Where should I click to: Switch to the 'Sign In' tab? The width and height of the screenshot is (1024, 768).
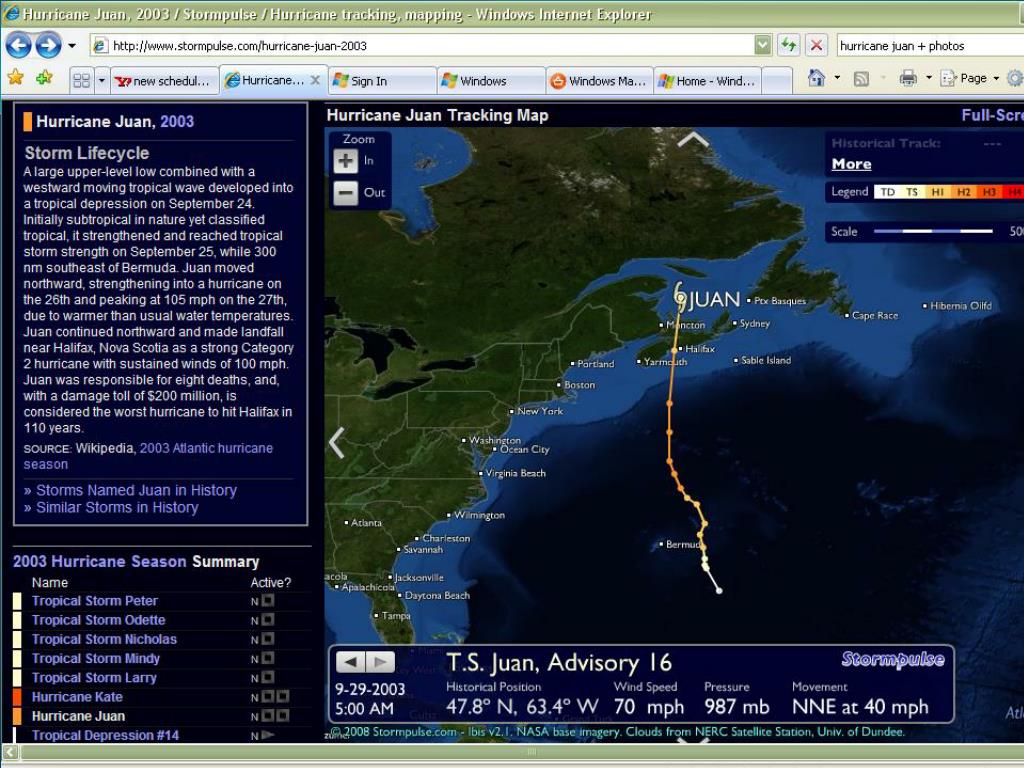coord(382,81)
